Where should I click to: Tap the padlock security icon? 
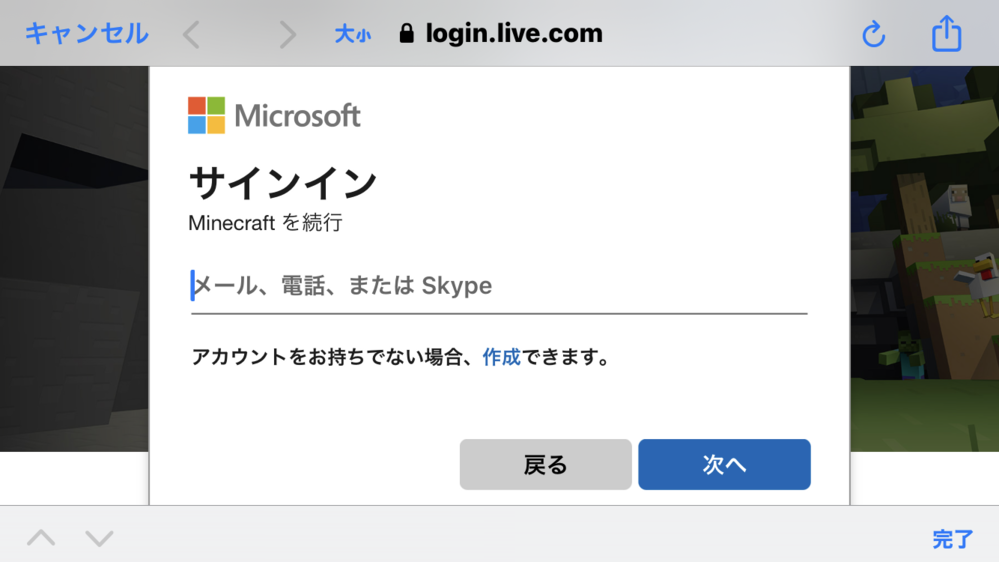406,33
